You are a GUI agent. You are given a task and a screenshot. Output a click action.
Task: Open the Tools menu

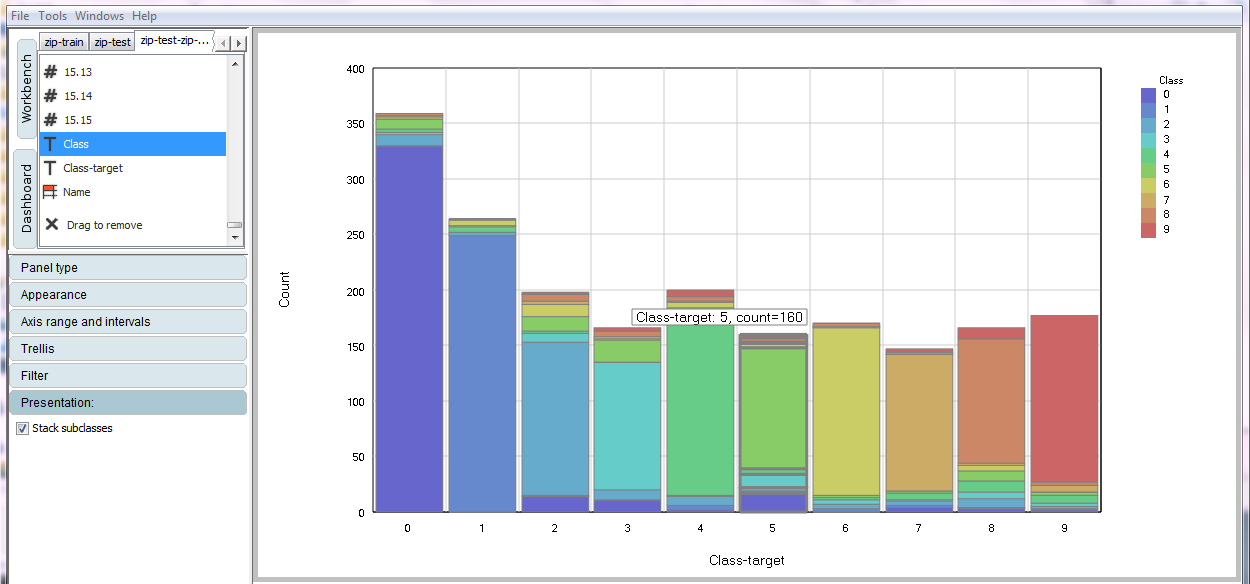[52, 16]
